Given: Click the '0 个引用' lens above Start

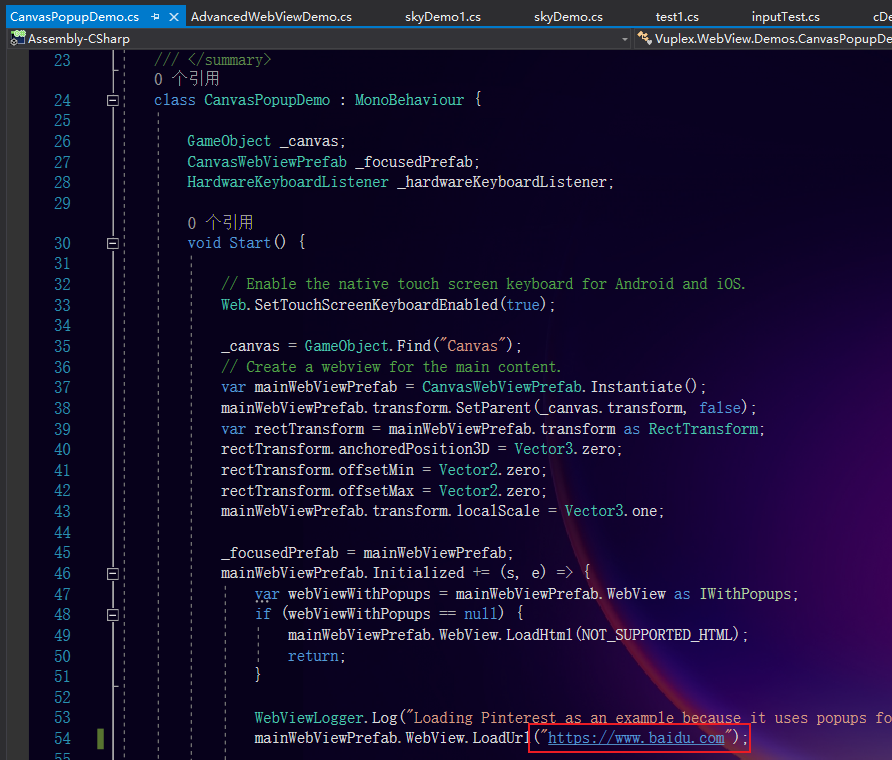Looking at the screenshot, I should 220,222.
